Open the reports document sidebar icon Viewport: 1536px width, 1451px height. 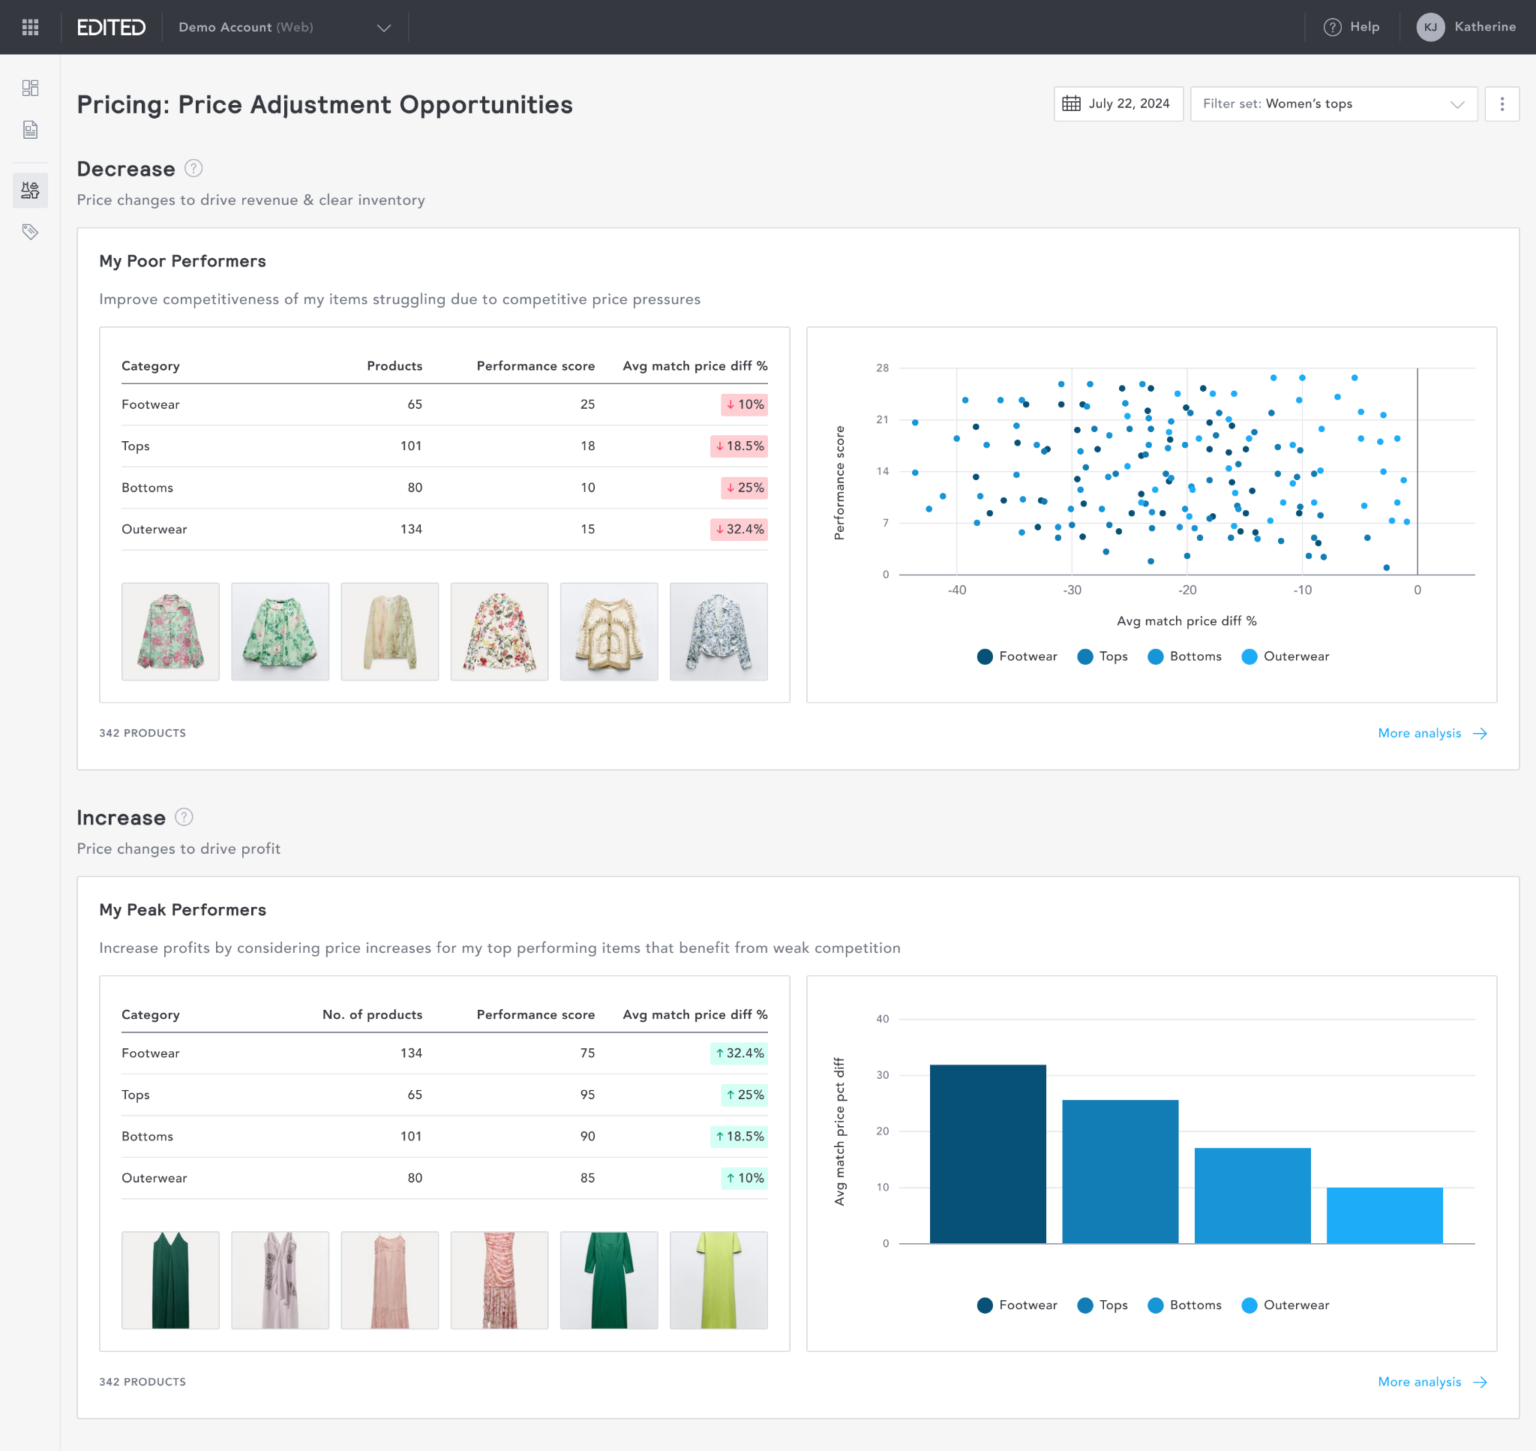tap(30, 130)
